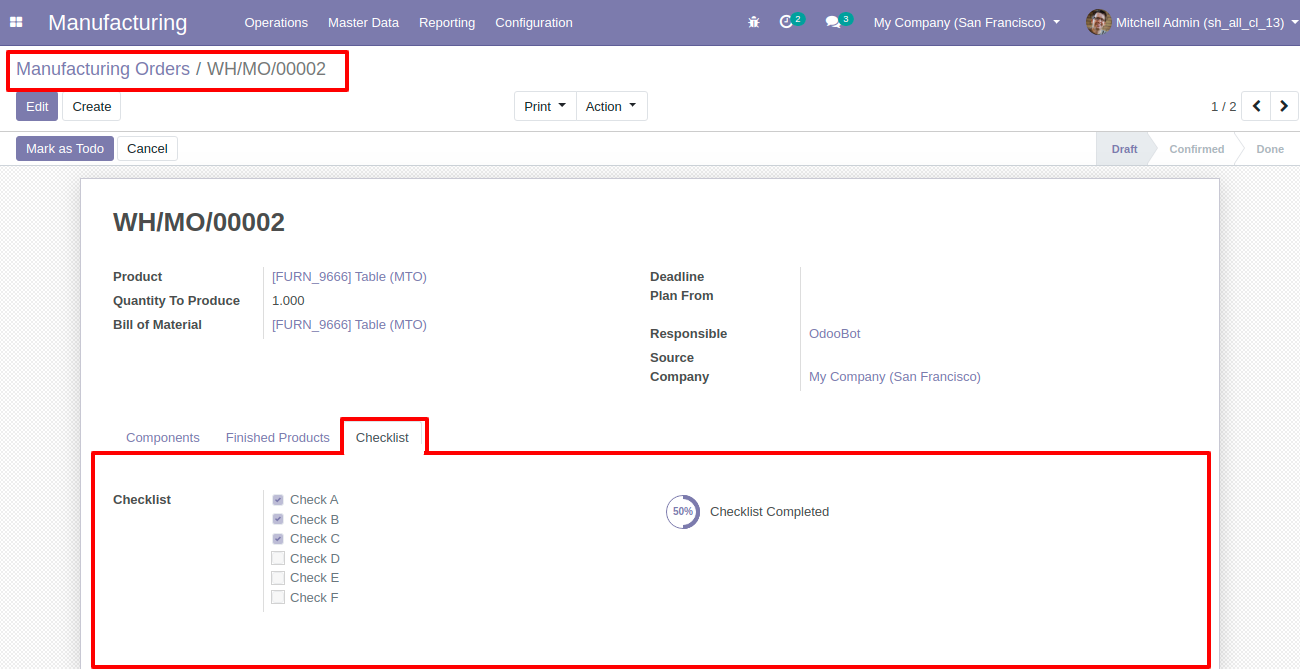This screenshot has height=669, width=1300.
Task: Open the Bill of Material Table (MTO) link
Action: coord(349,324)
